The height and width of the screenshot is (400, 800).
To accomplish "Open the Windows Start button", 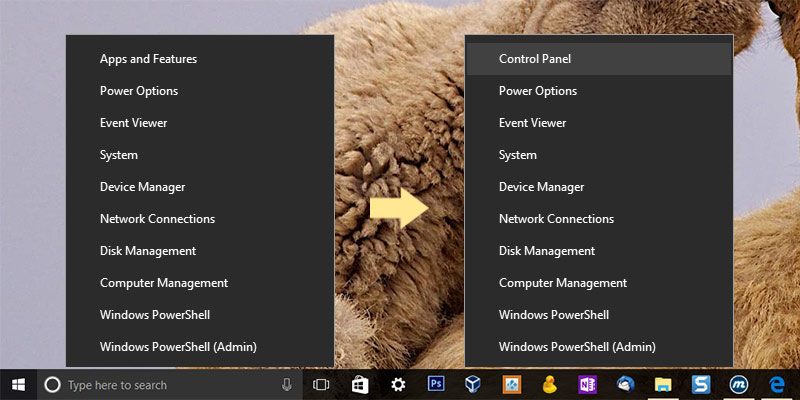I will tap(18, 384).
